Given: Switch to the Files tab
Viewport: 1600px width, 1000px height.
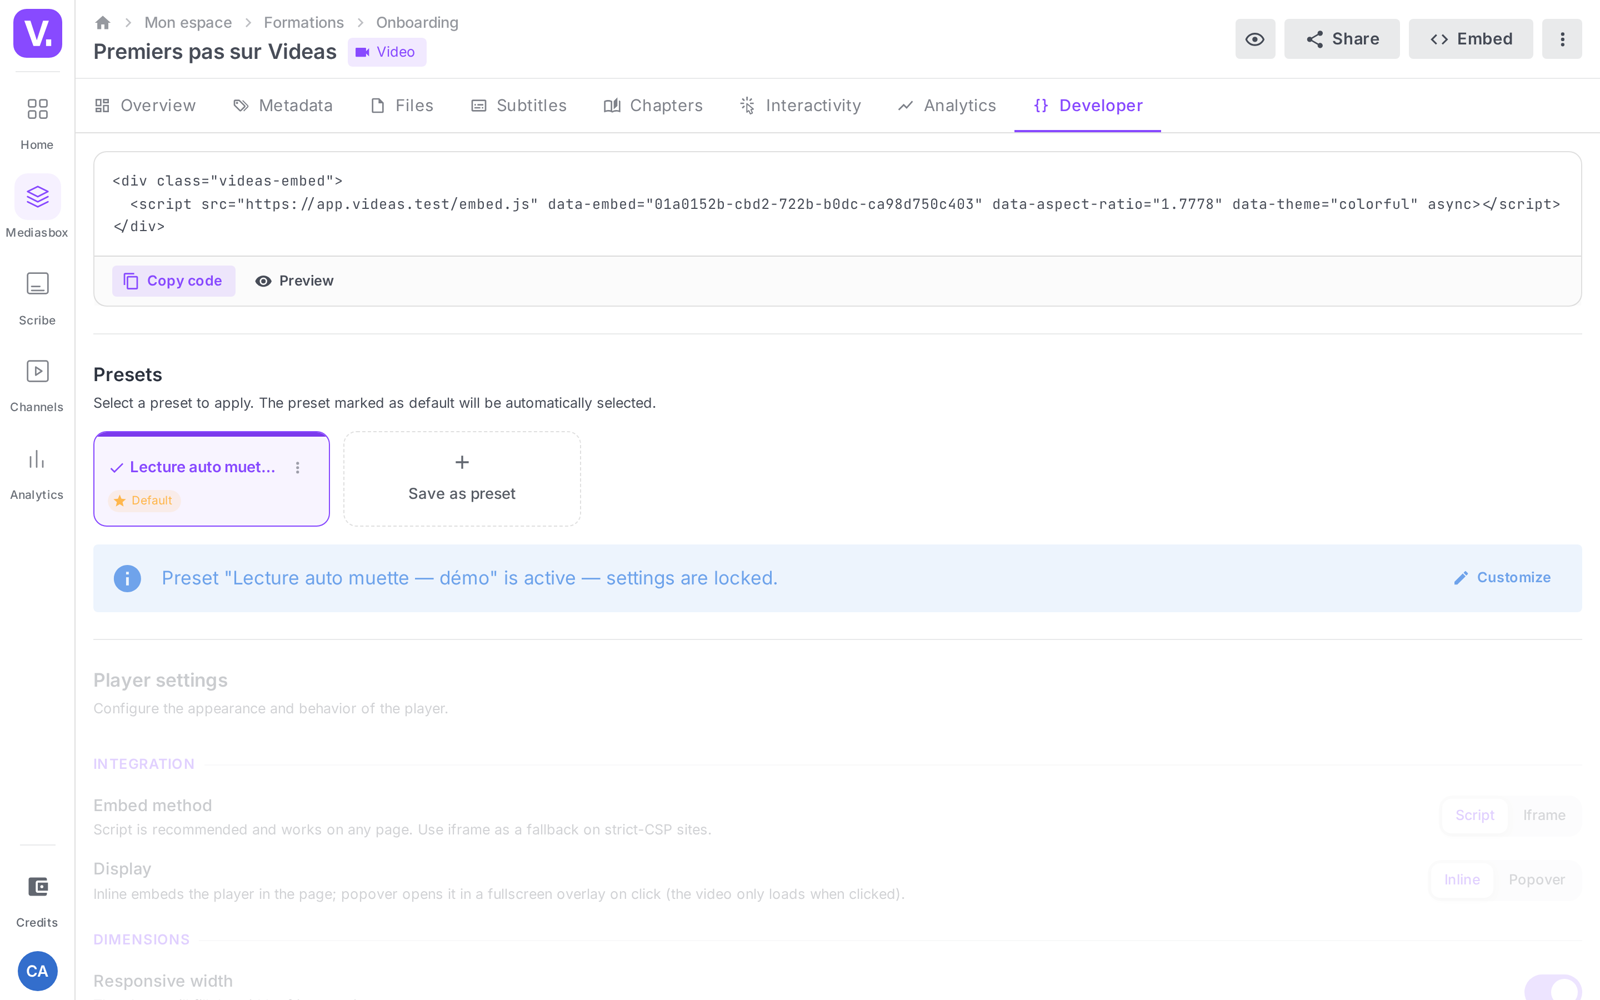Looking at the screenshot, I should pos(401,105).
